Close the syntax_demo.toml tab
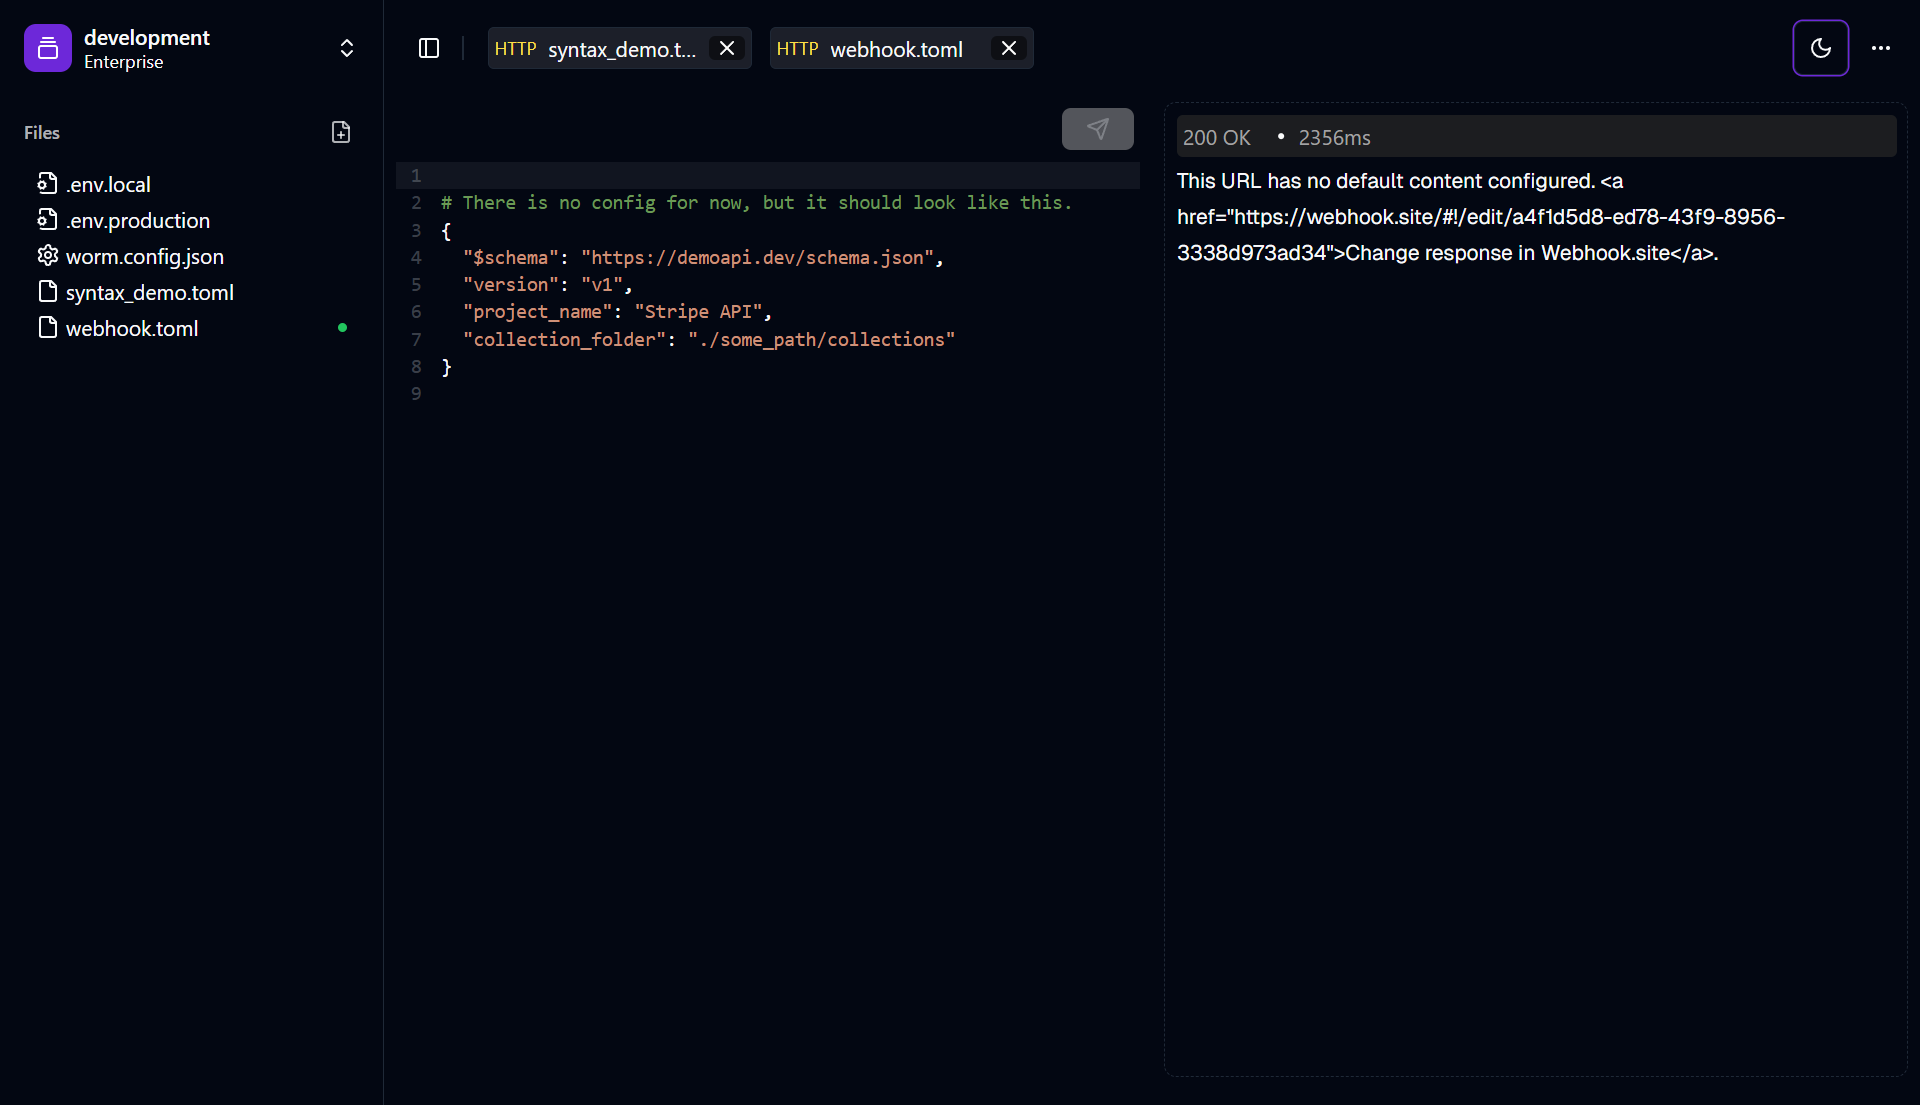The width and height of the screenshot is (1920, 1105). tap(727, 48)
